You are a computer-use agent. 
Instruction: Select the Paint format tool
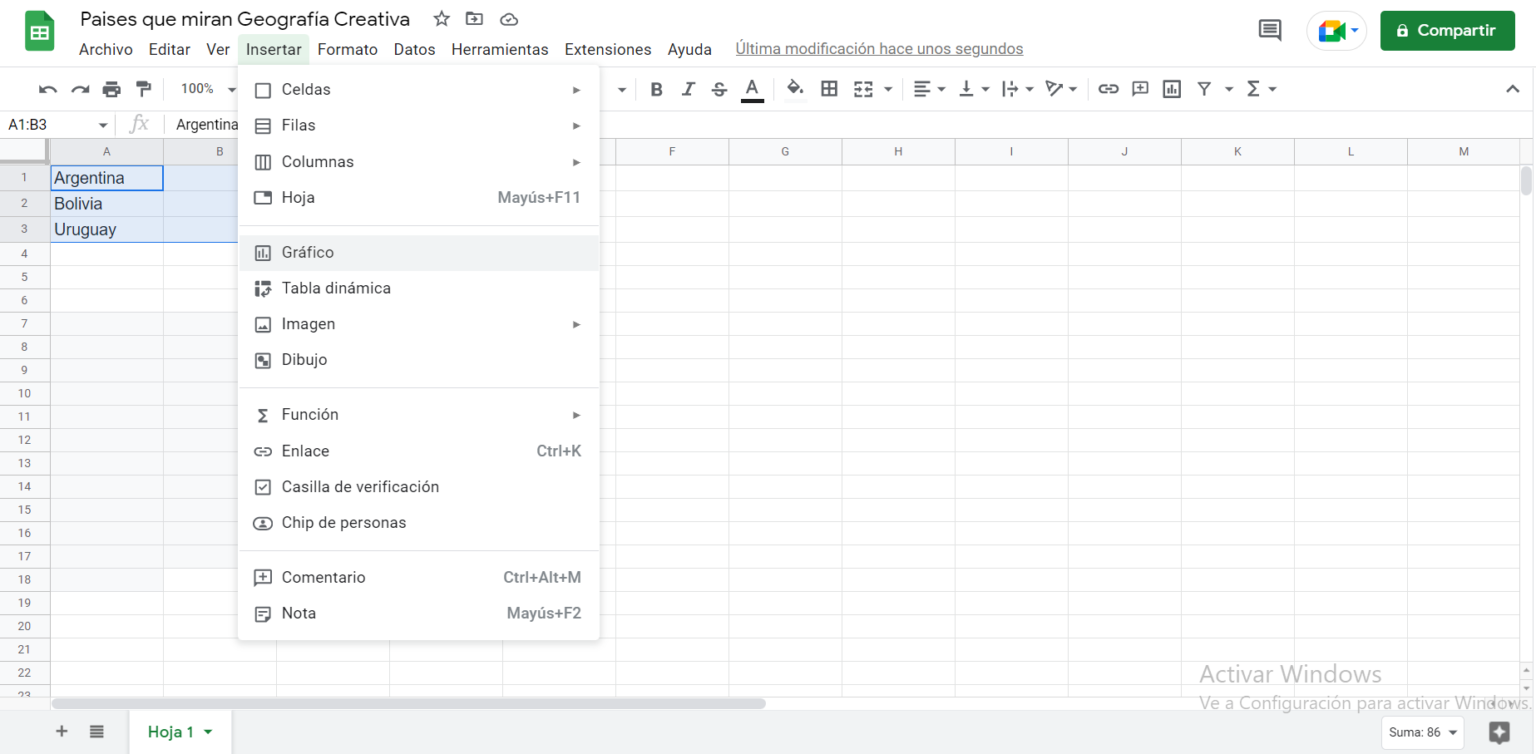(143, 88)
